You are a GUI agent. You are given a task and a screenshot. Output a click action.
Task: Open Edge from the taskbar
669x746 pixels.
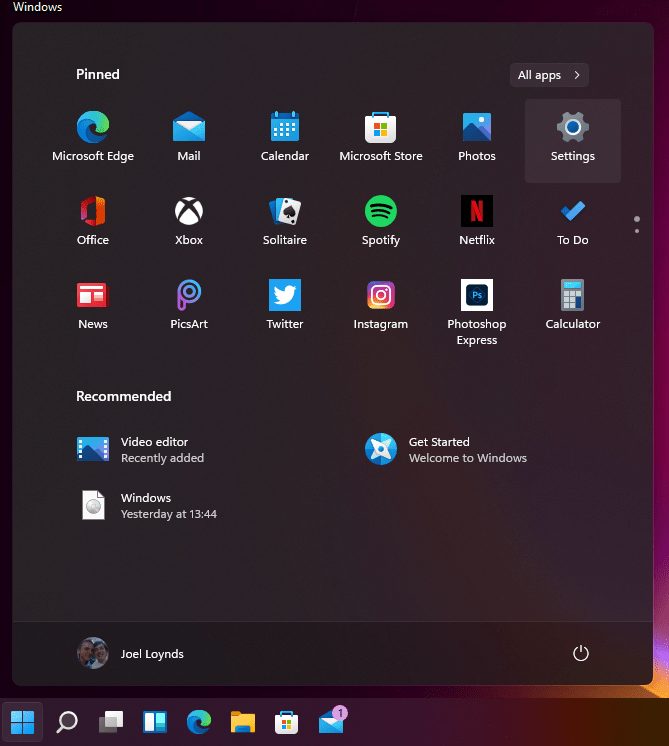pos(199,722)
